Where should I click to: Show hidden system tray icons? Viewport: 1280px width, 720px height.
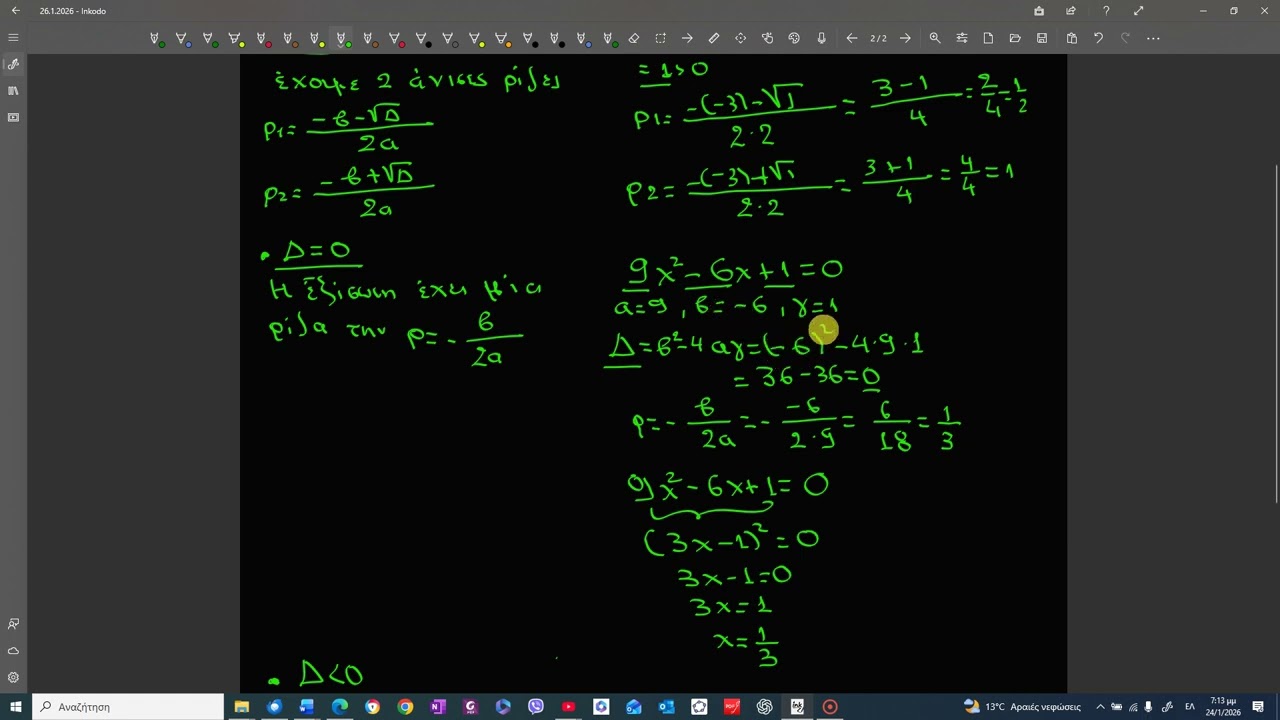1100,707
